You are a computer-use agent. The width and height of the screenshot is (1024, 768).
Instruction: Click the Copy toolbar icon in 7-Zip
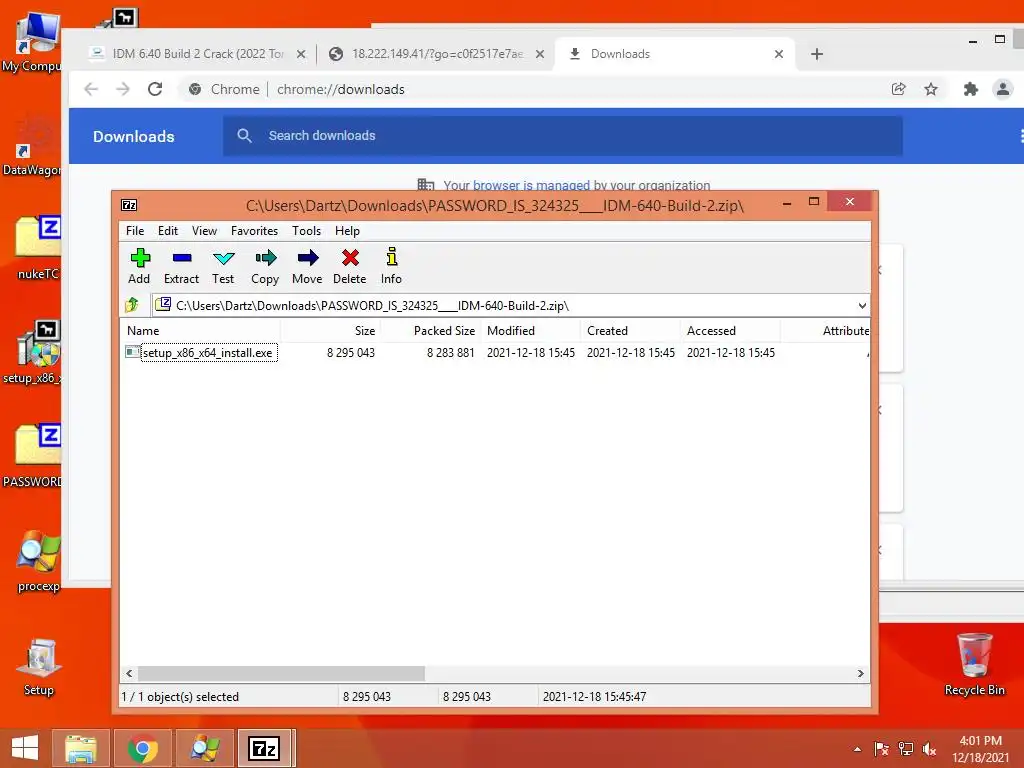[265, 266]
